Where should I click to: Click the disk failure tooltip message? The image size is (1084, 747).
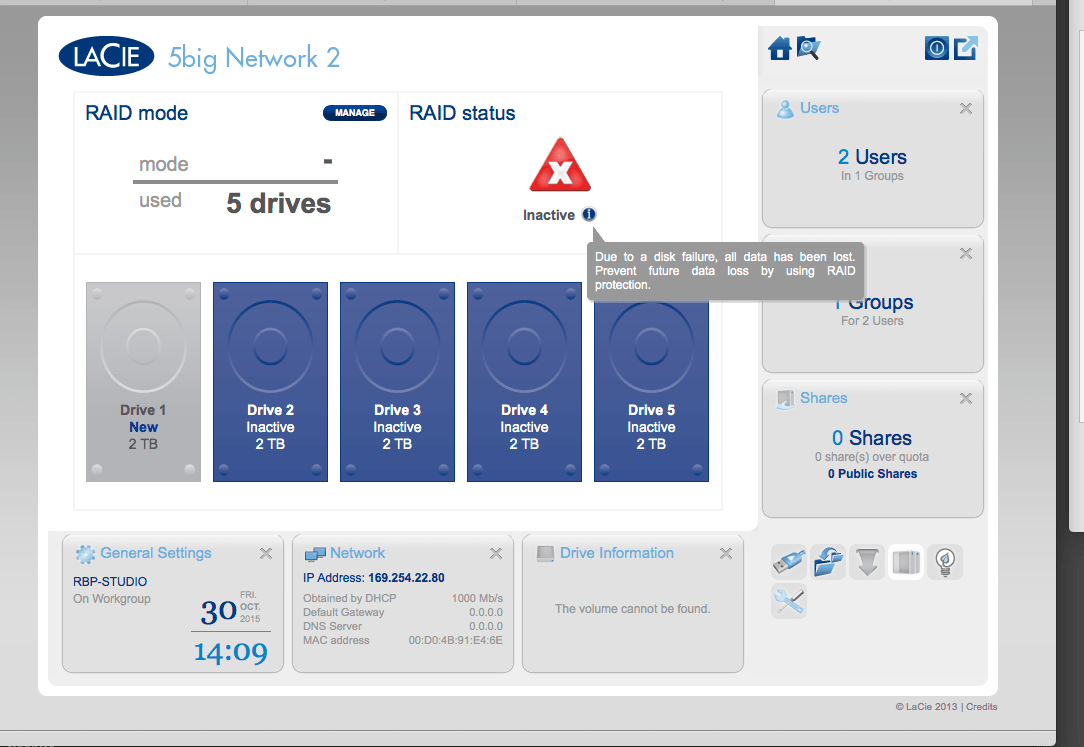725,271
